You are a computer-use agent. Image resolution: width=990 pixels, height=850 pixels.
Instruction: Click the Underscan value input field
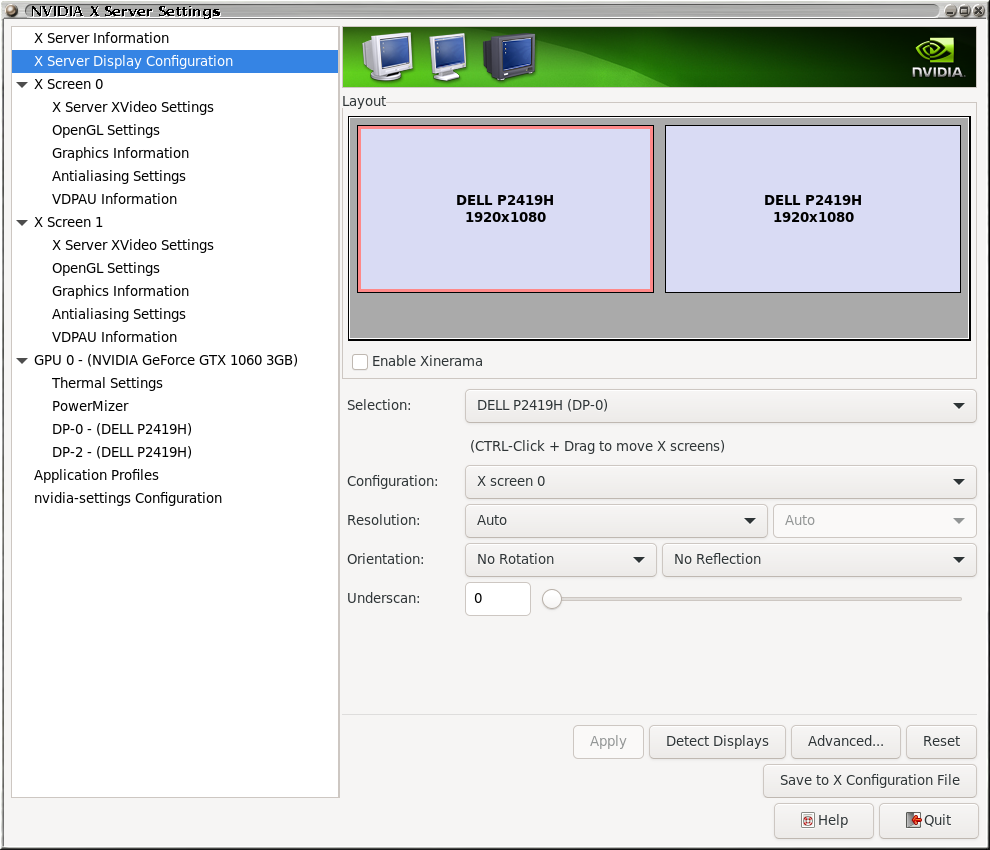pos(498,599)
